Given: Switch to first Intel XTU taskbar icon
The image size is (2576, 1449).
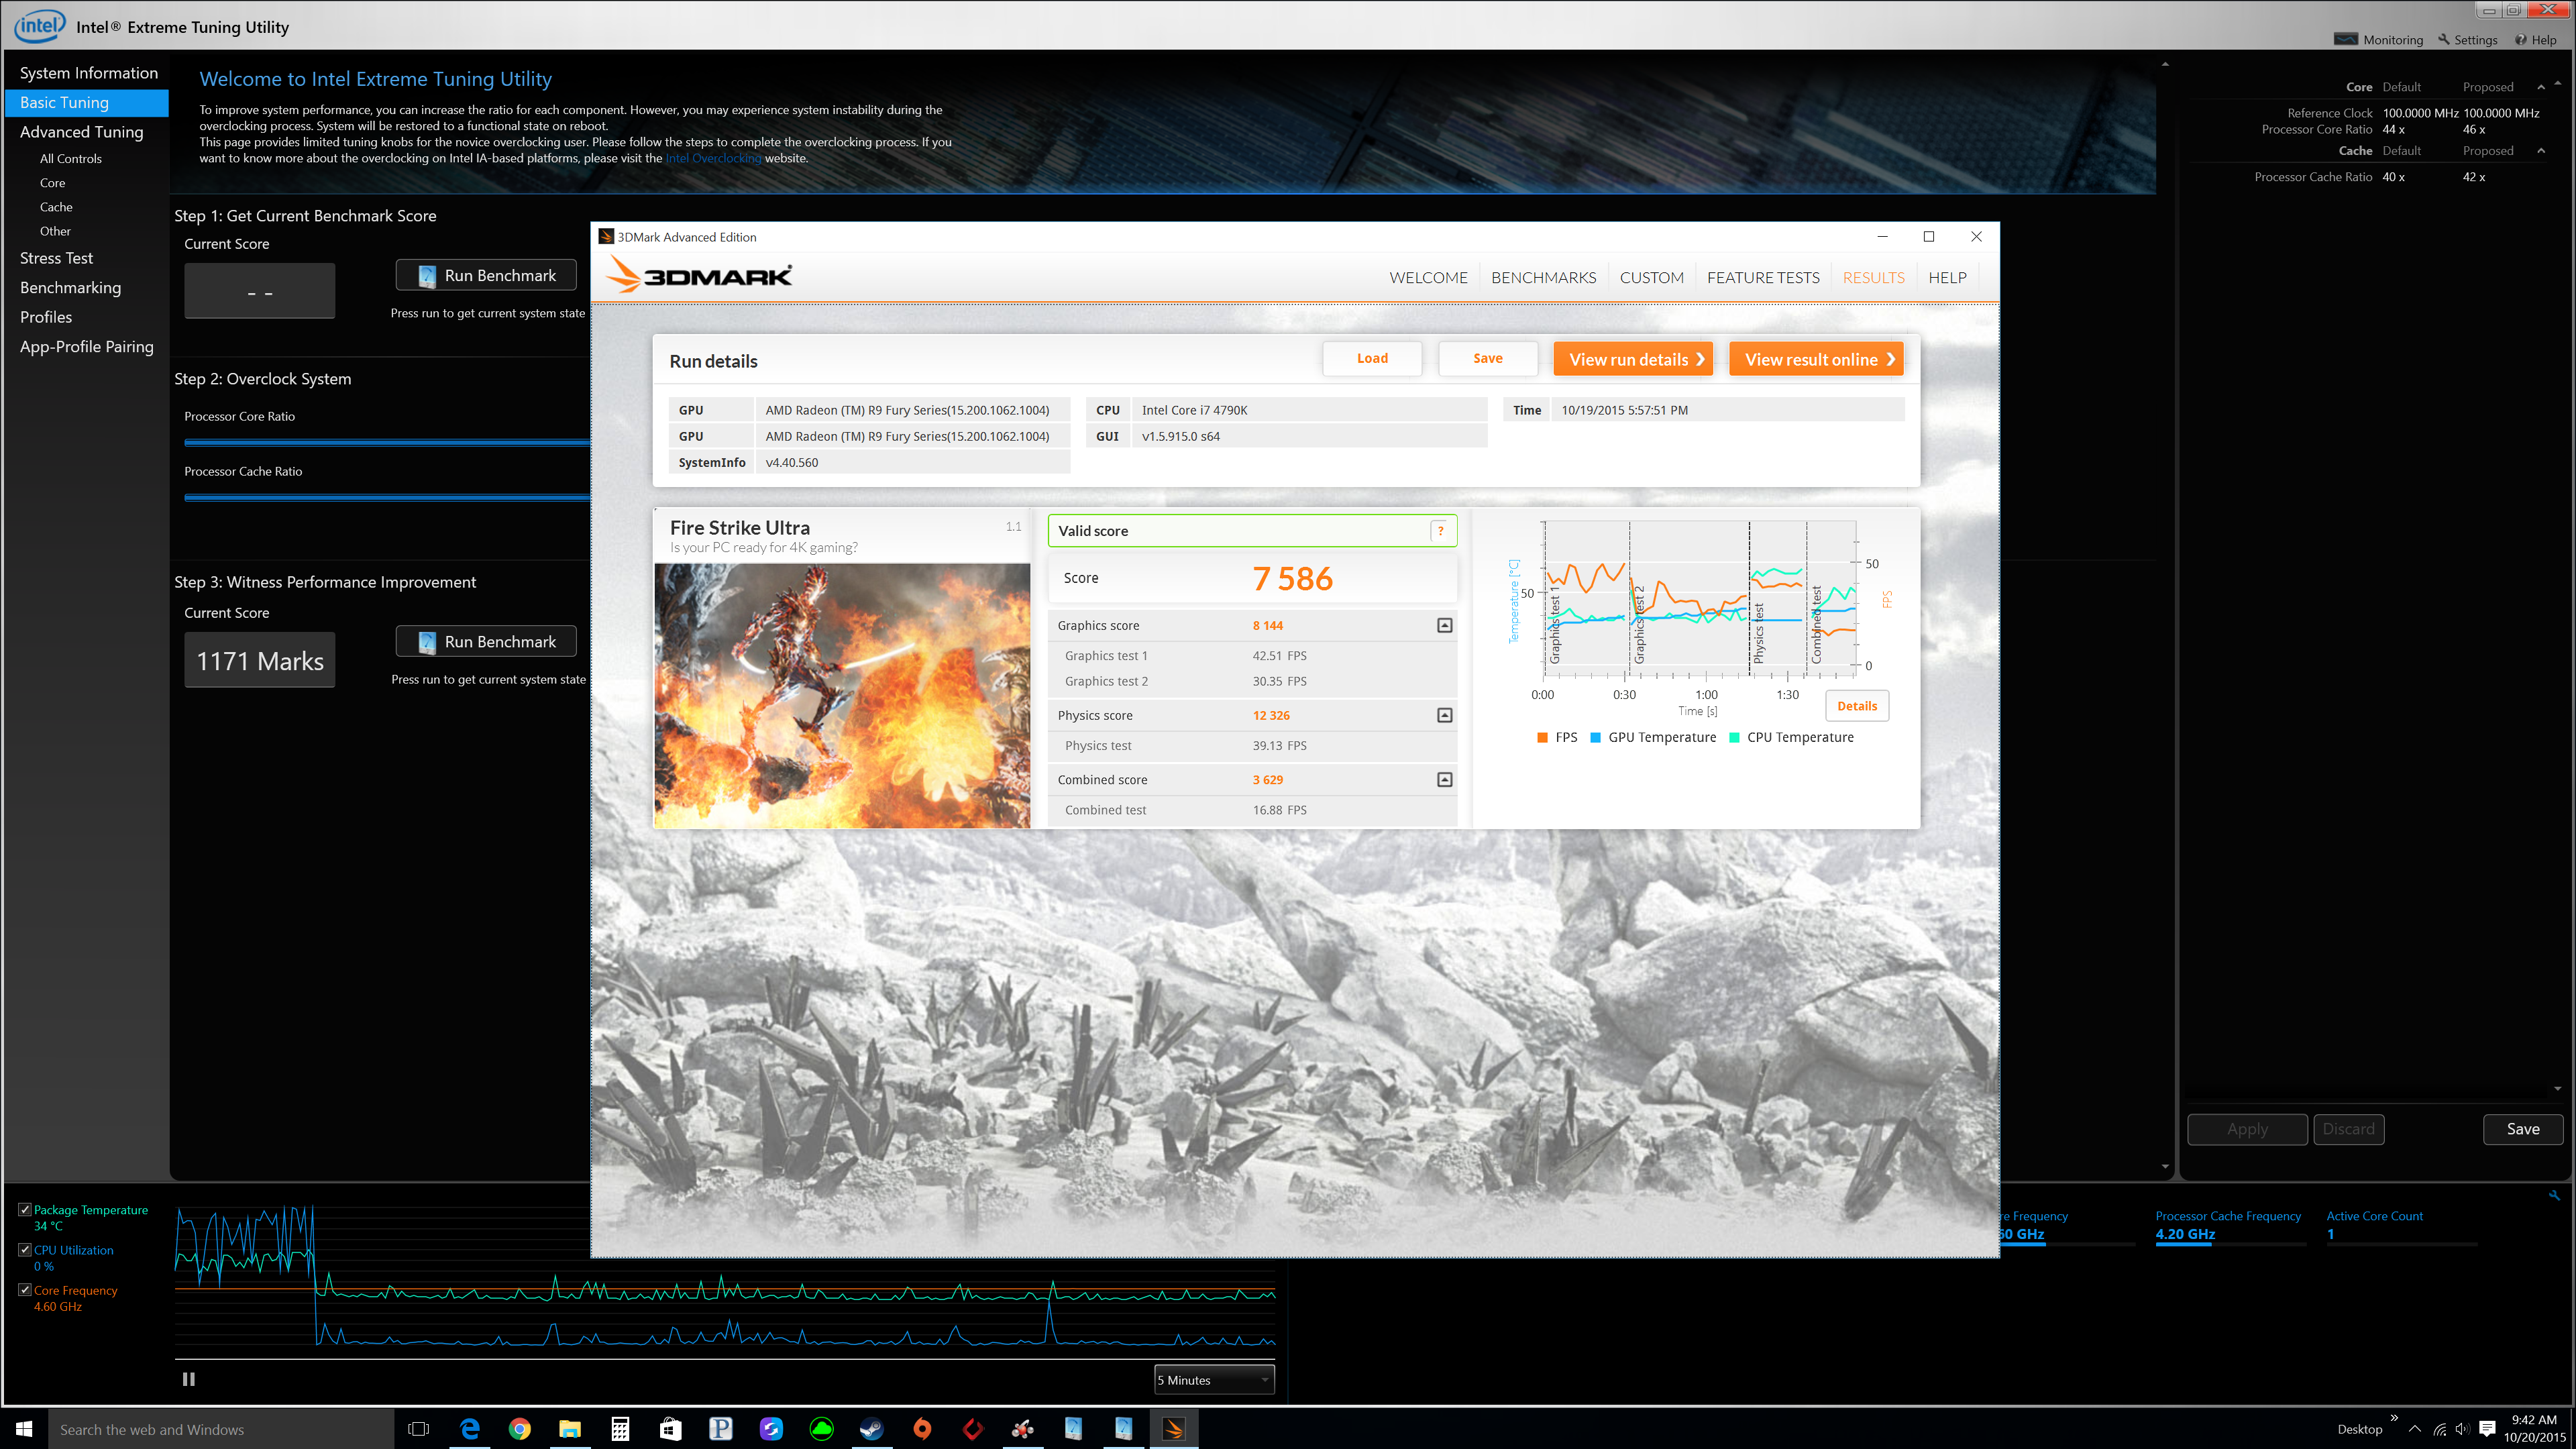Looking at the screenshot, I should coord(1073,1429).
